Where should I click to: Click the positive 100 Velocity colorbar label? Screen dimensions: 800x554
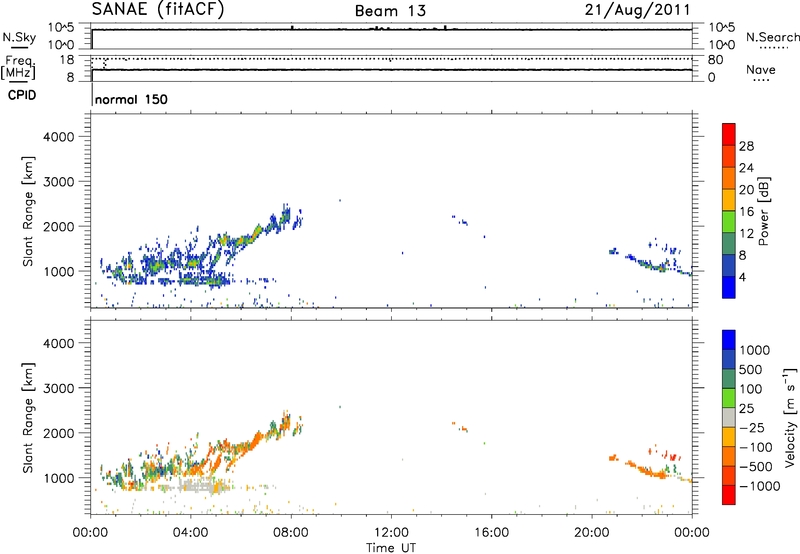751,389
